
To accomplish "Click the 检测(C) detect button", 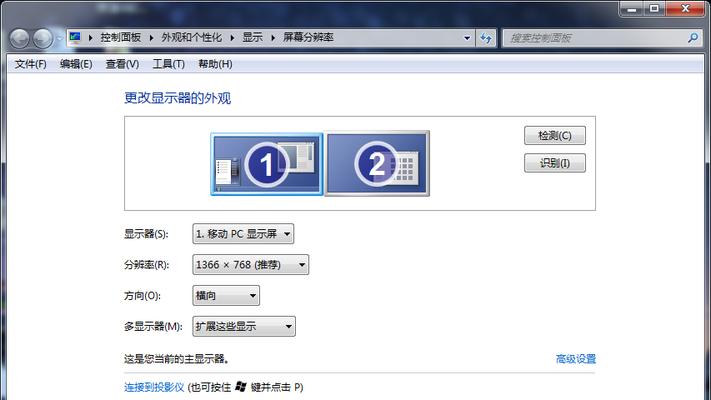I will tap(555, 136).
